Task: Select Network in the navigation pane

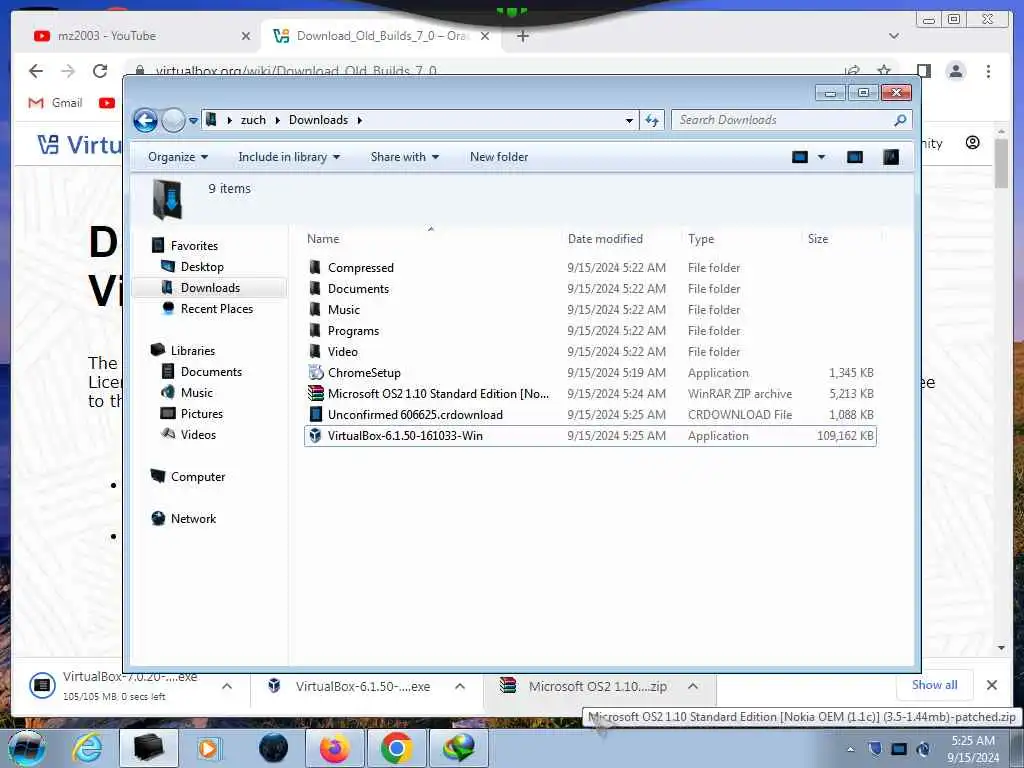Action: 193,519
